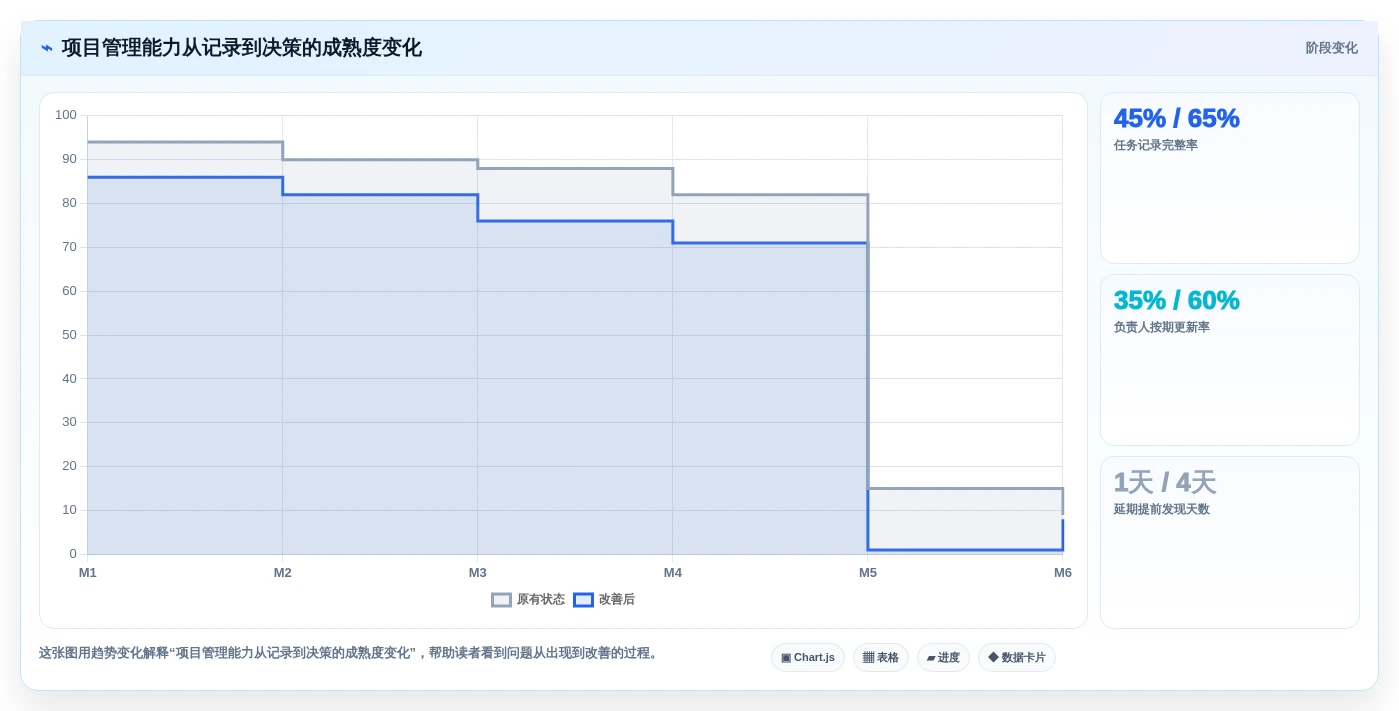Click the M5 x-axis label

click(868, 573)
